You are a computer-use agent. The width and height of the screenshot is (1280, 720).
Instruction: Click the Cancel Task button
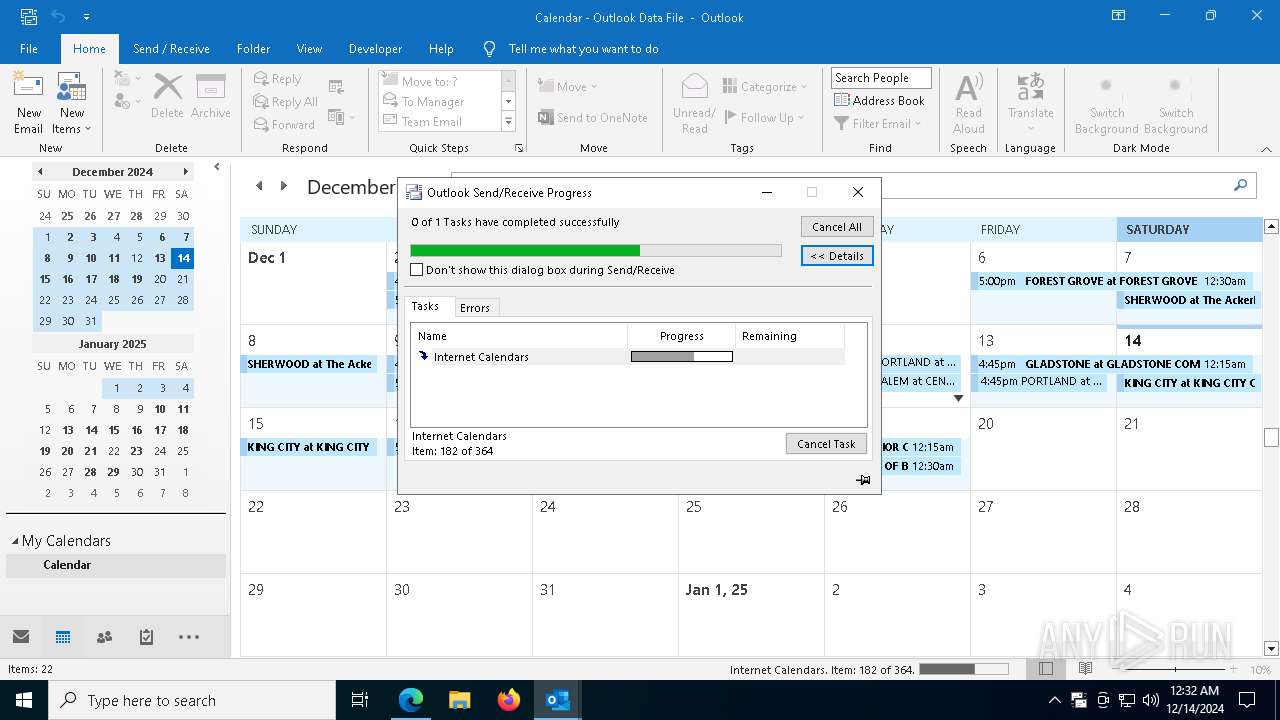[826, 444]
